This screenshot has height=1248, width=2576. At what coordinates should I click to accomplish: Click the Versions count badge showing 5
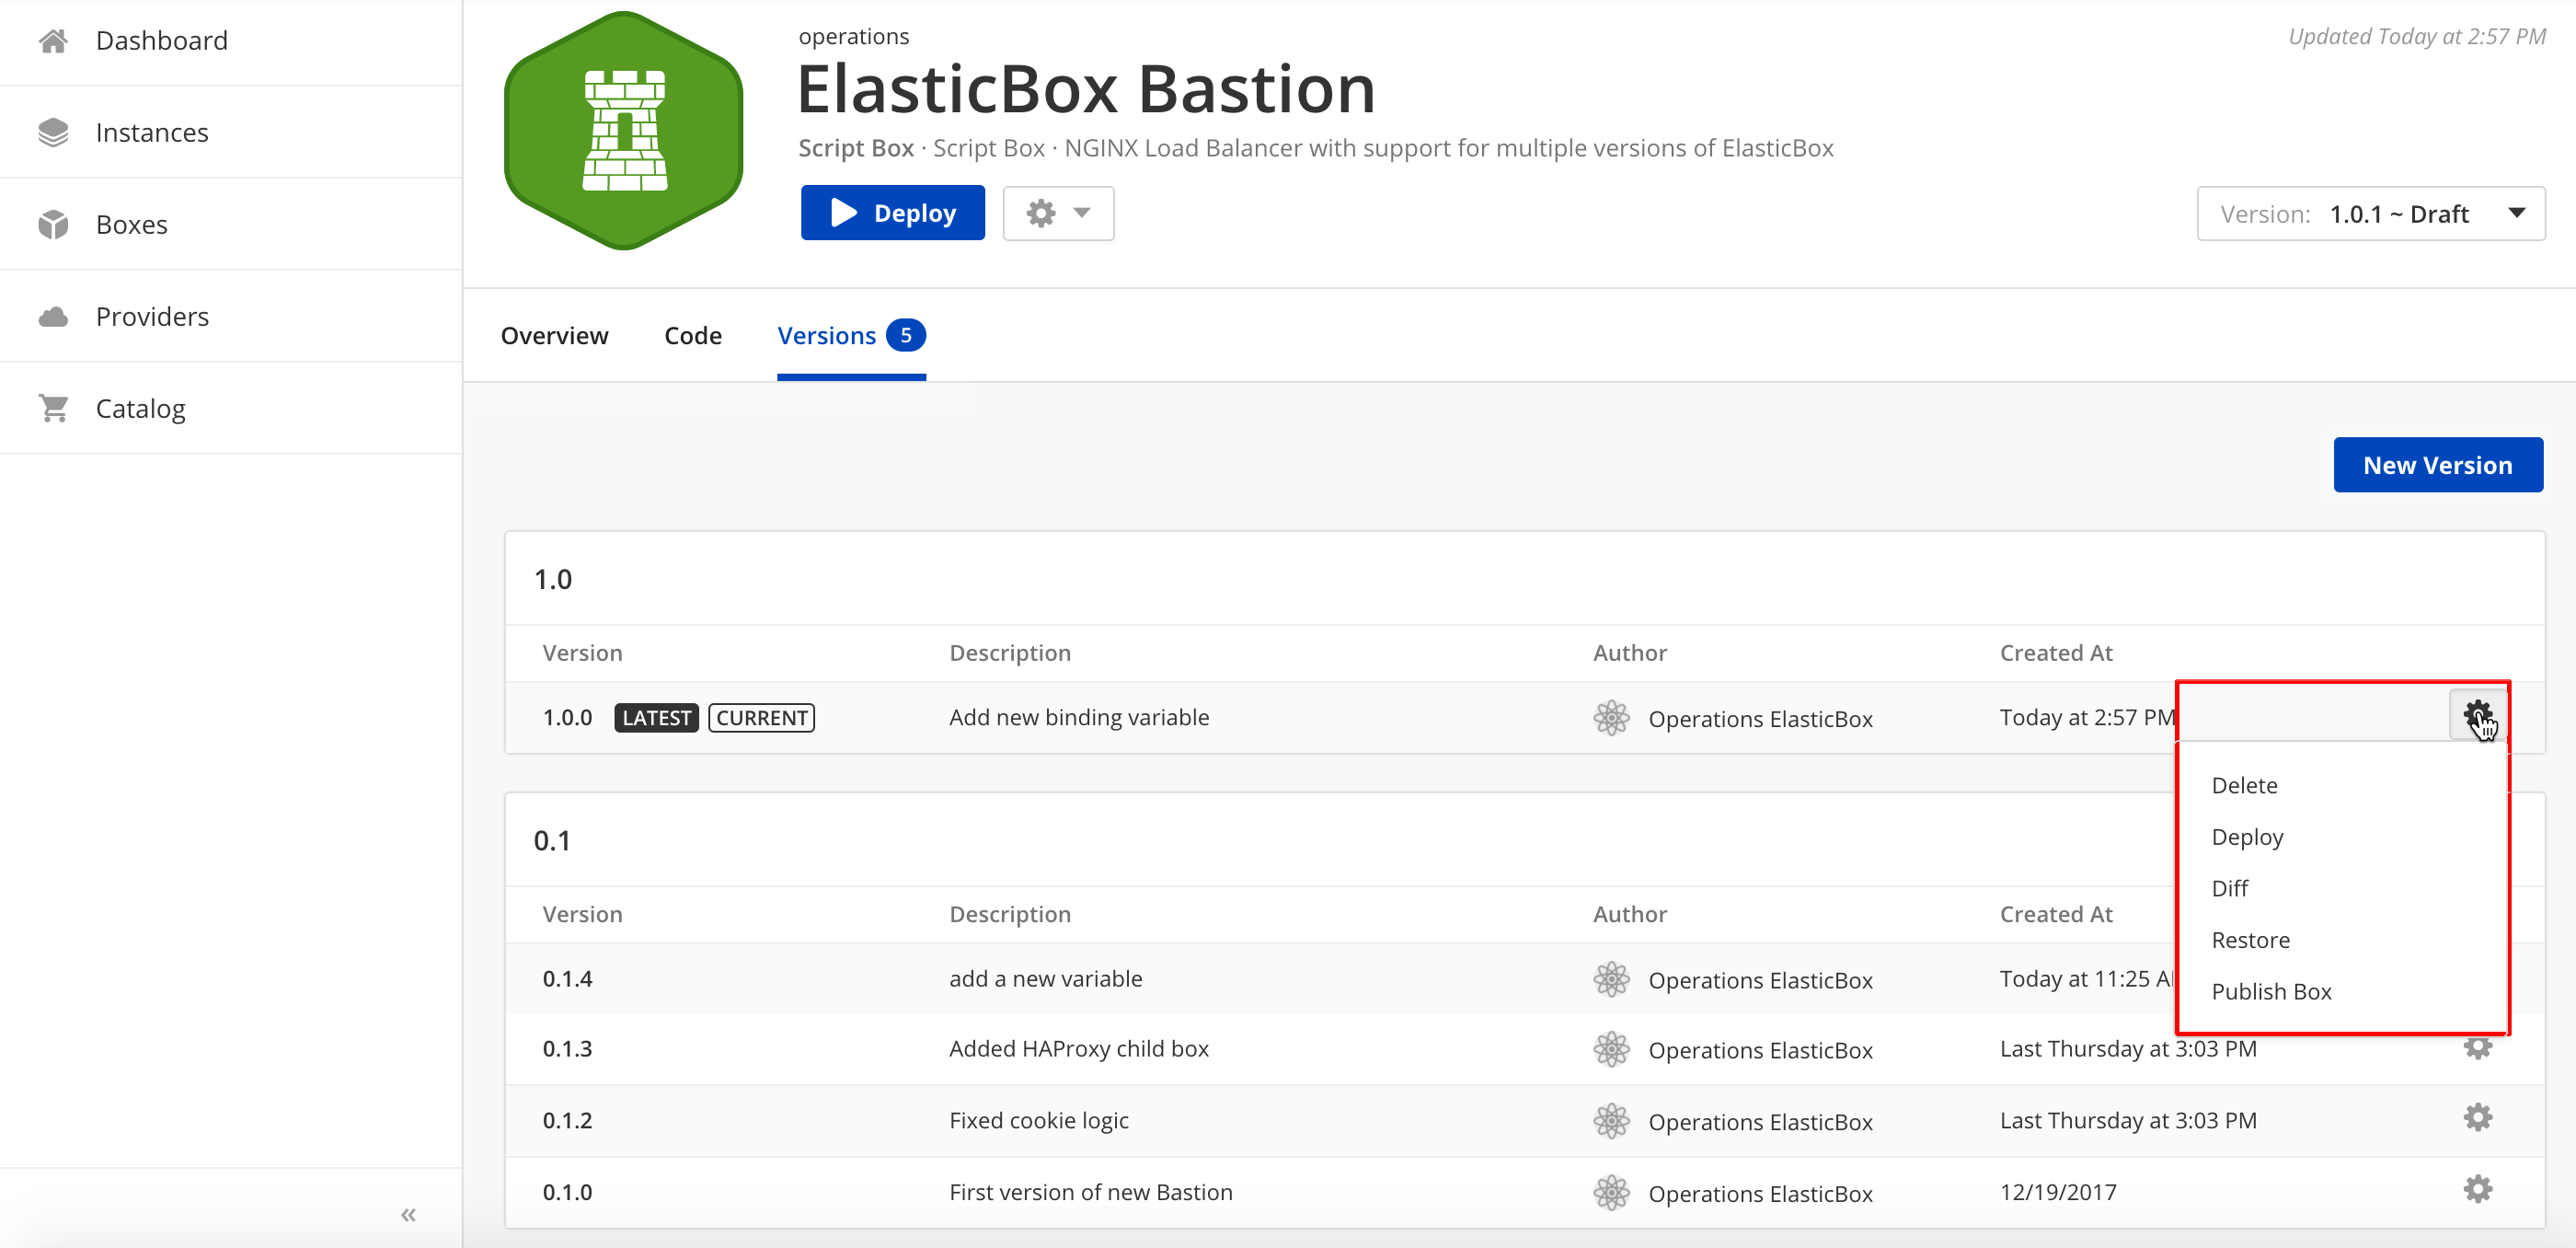click(x=905, y=335)
